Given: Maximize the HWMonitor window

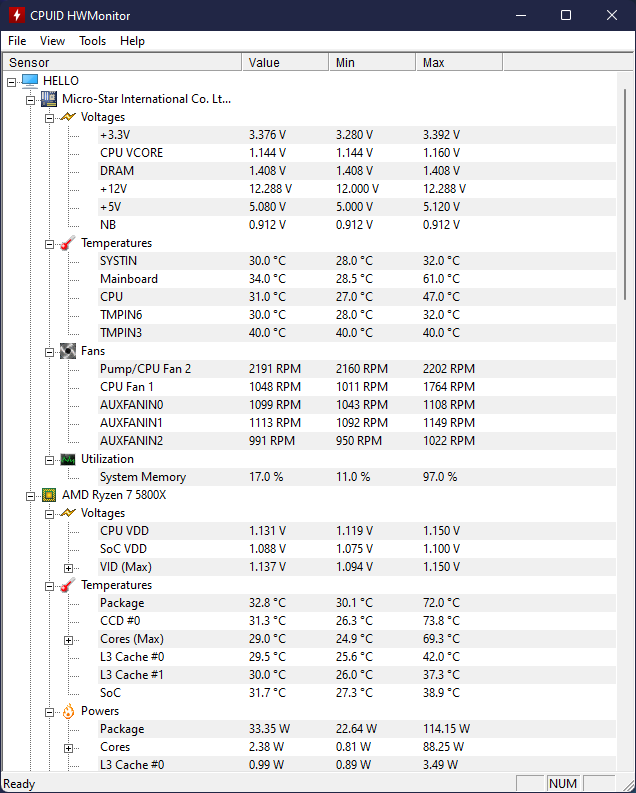Looking at the screenshot, I should pyautogui.click(x=566, y=15).
